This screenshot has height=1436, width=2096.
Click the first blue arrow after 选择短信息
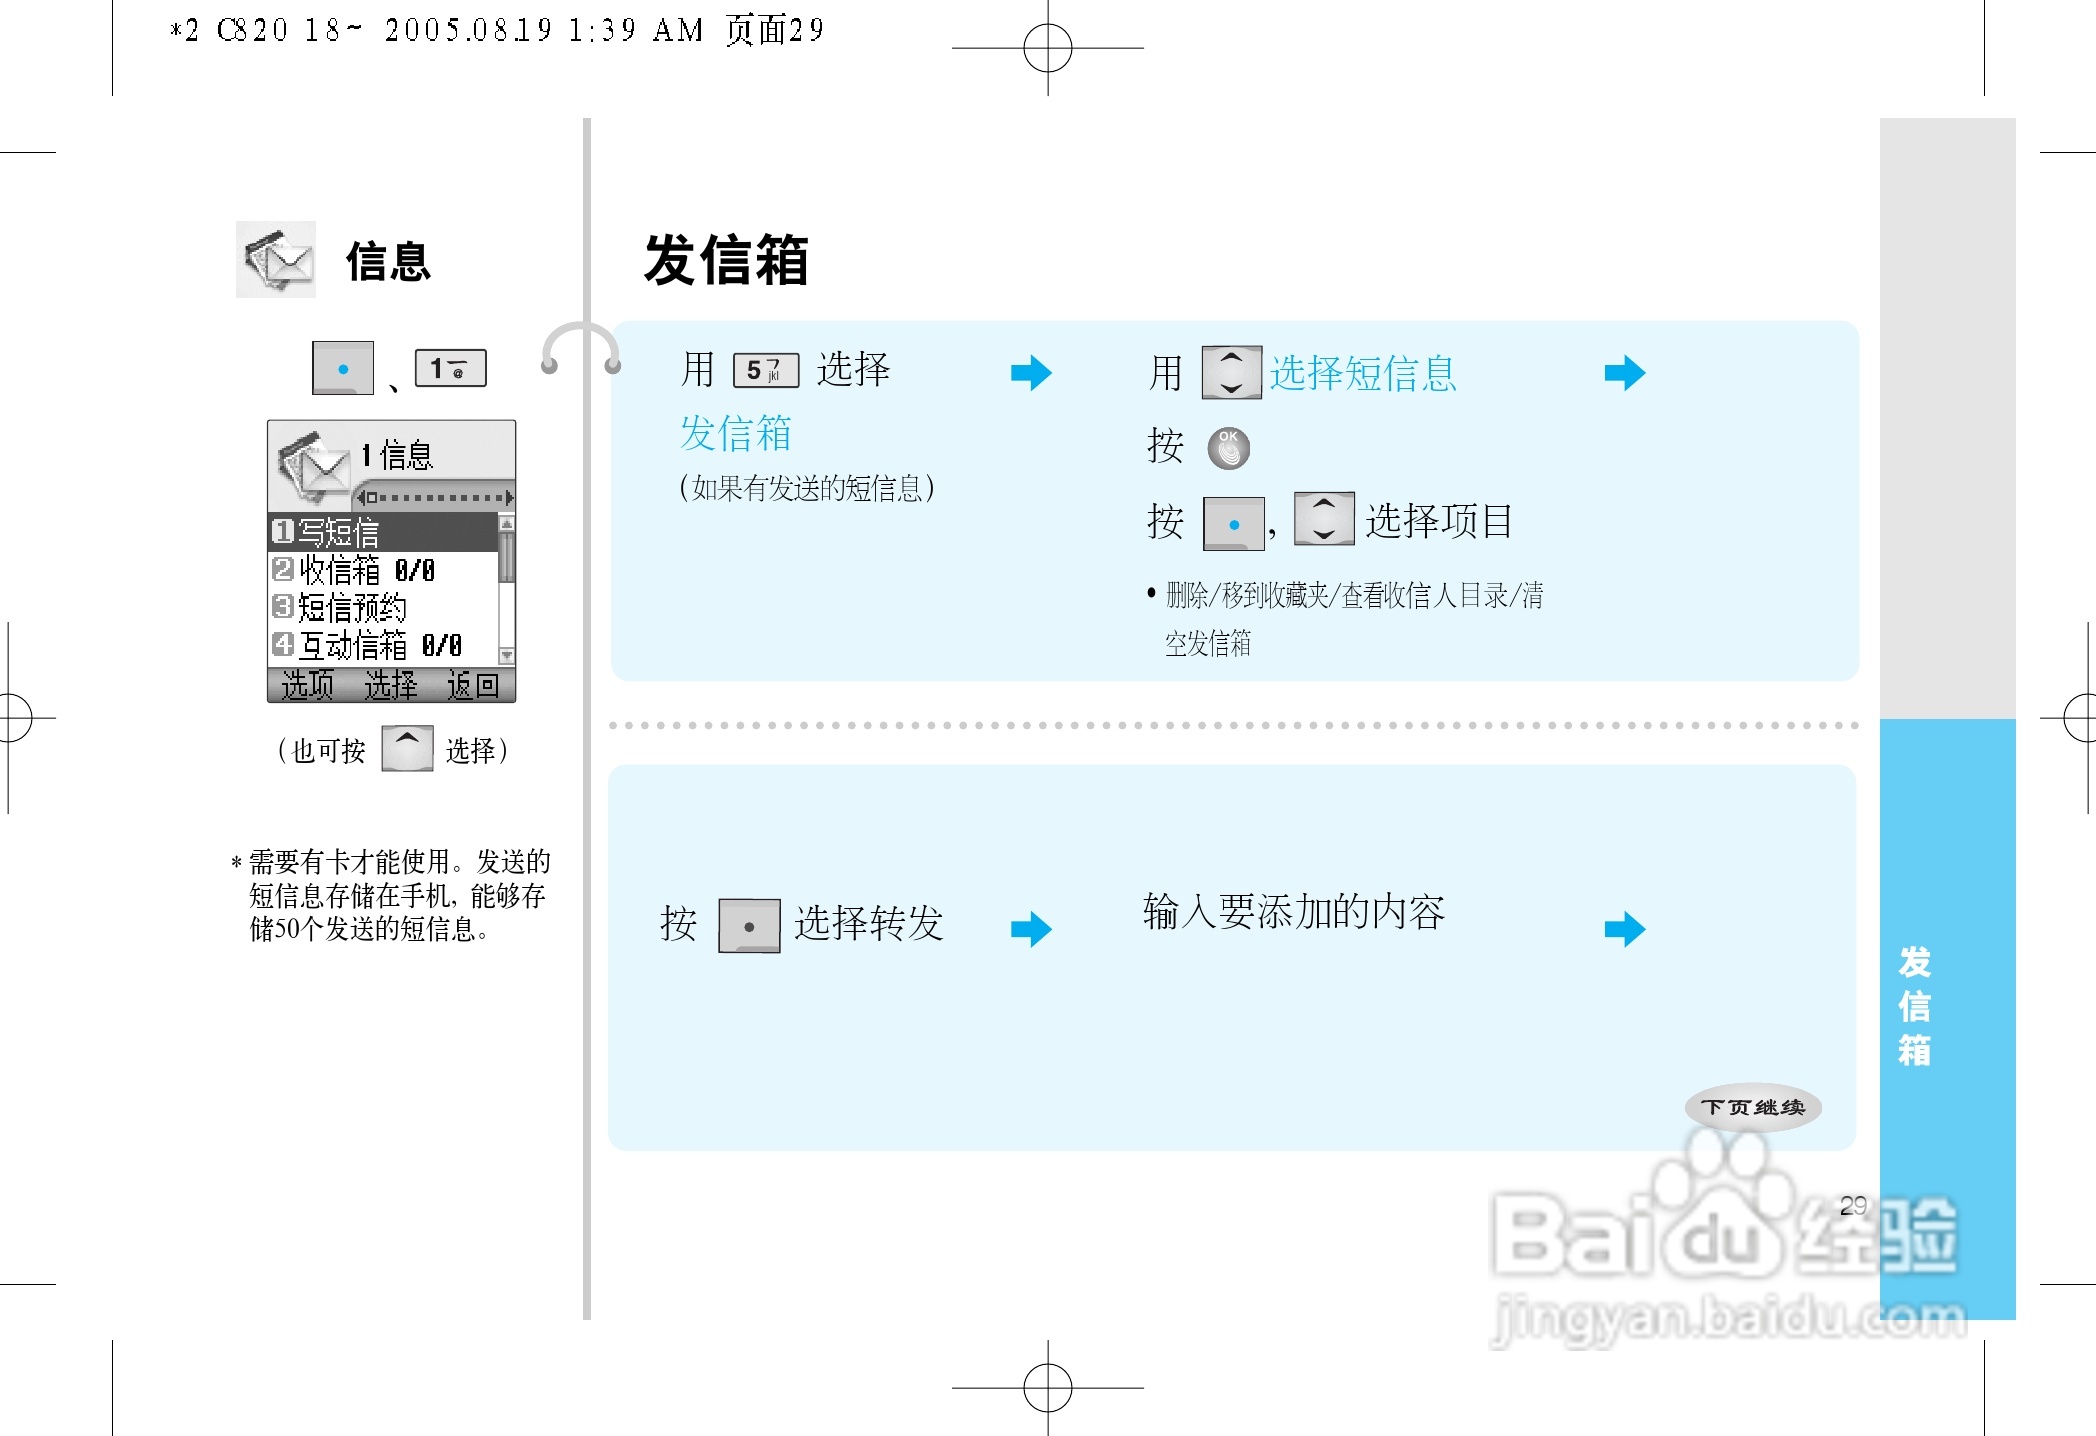point(1625,372)
